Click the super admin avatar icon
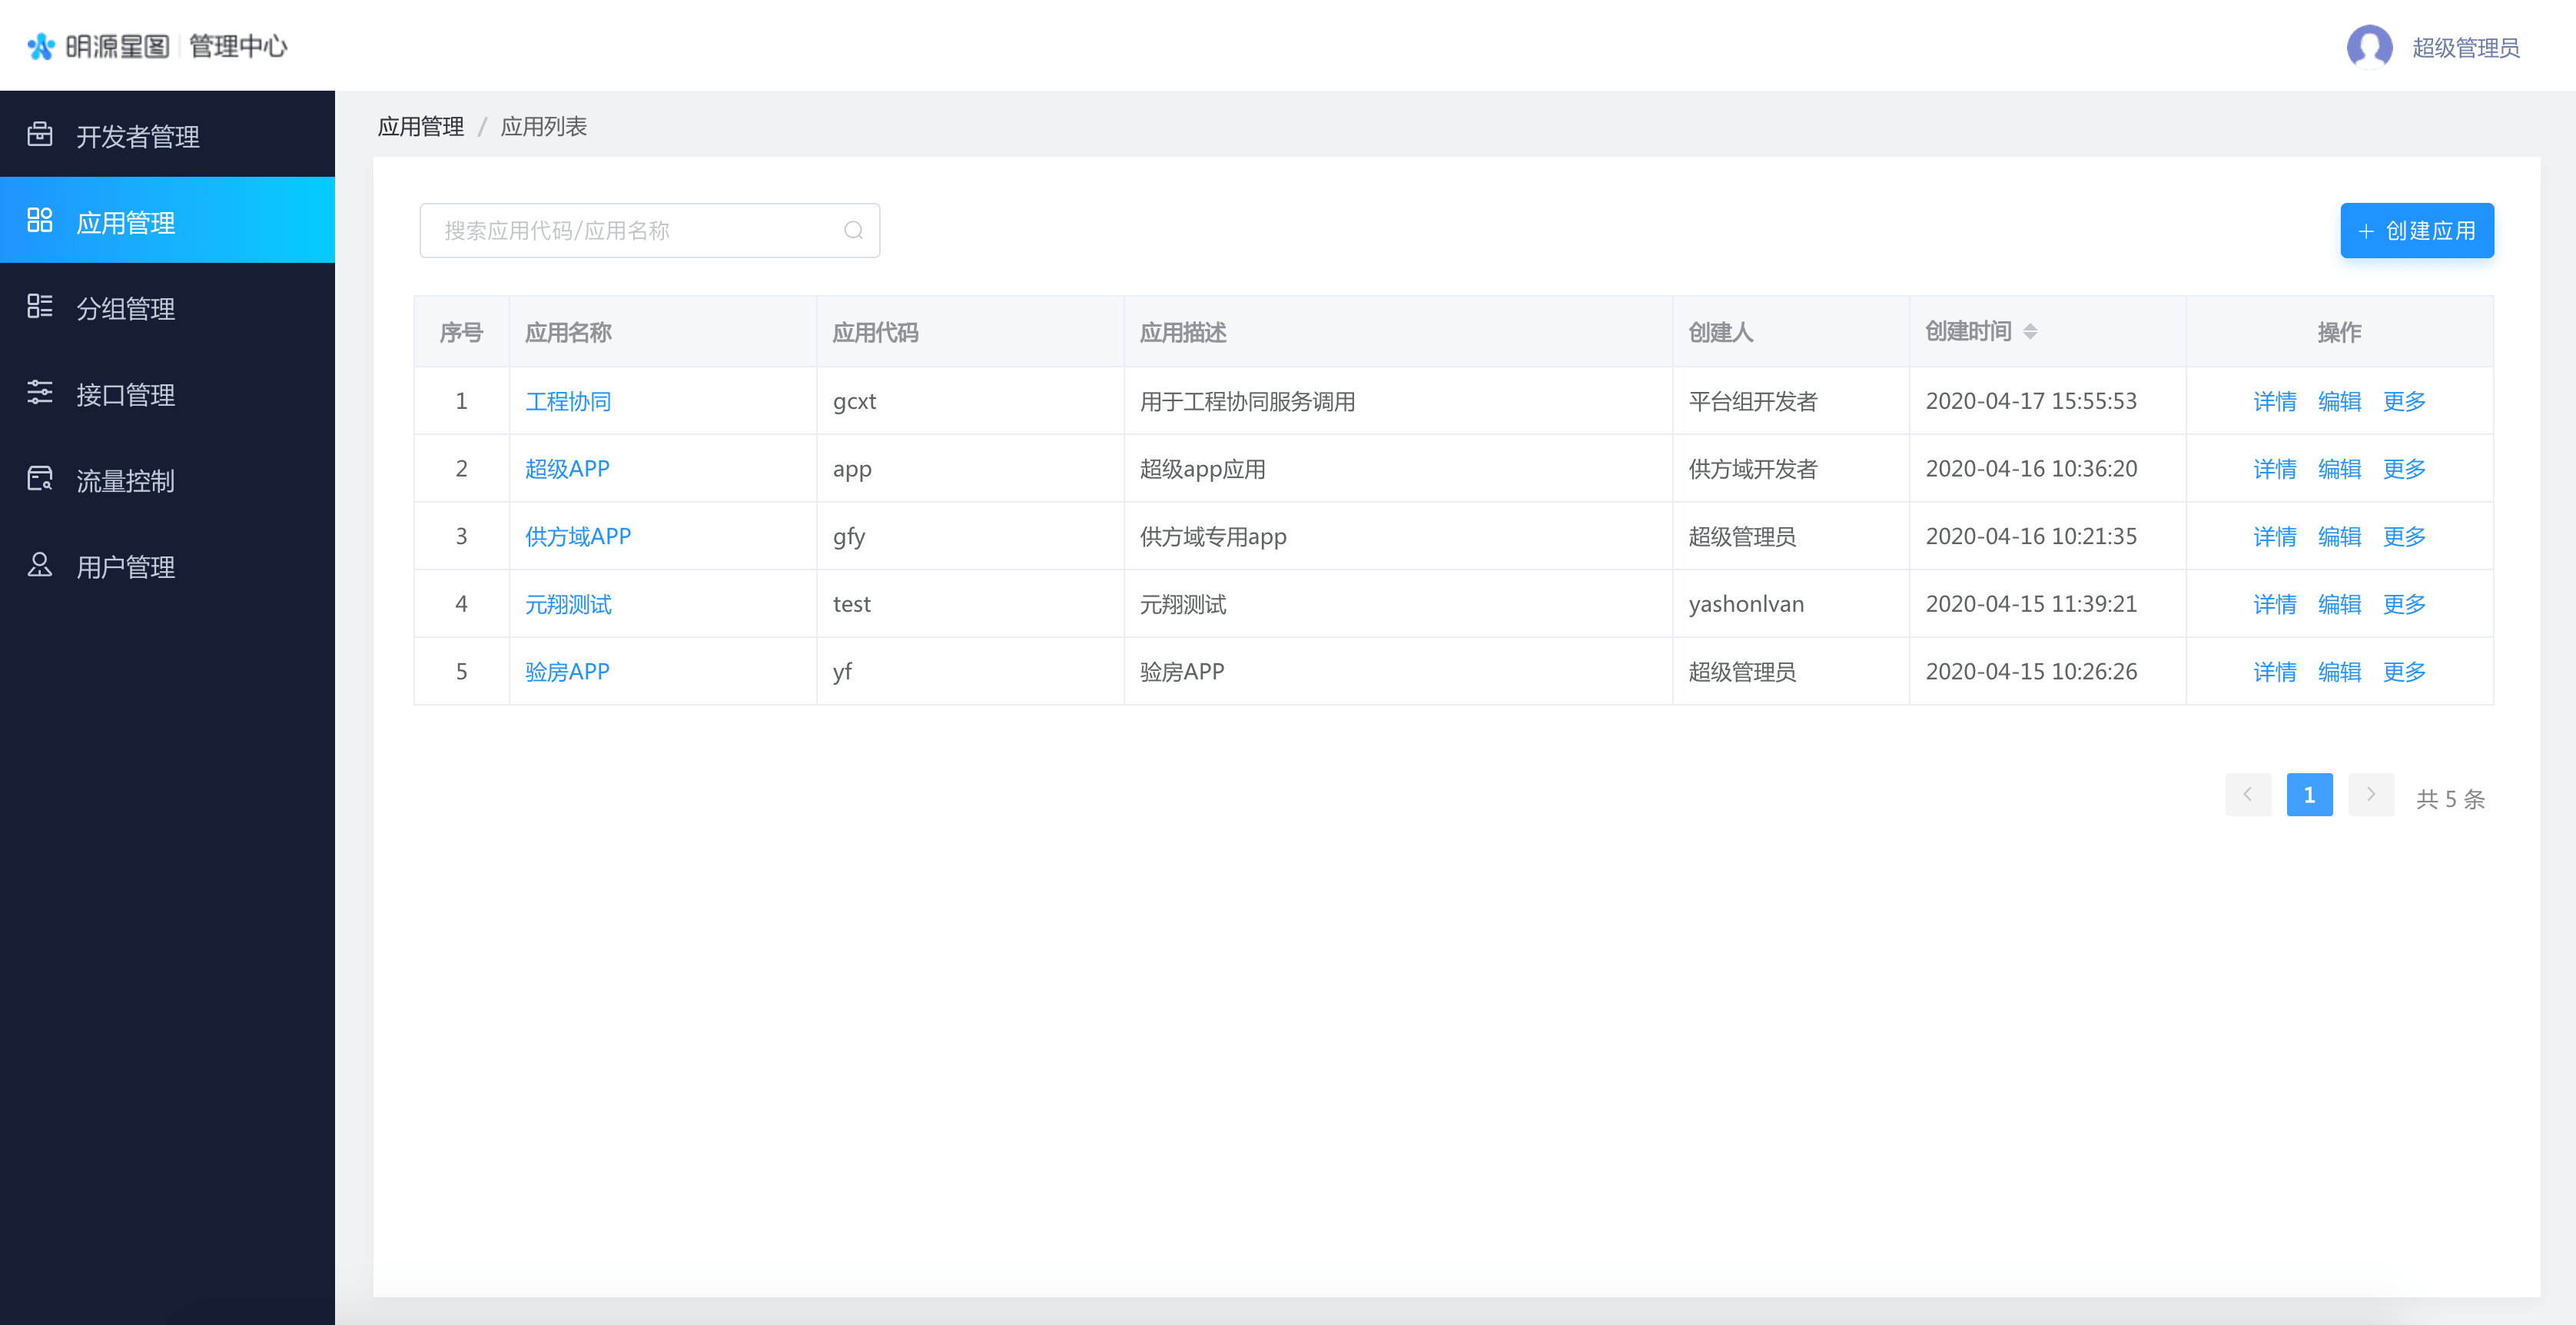Screen dimensions: 2576x1325 click(x=2369, y=46)
